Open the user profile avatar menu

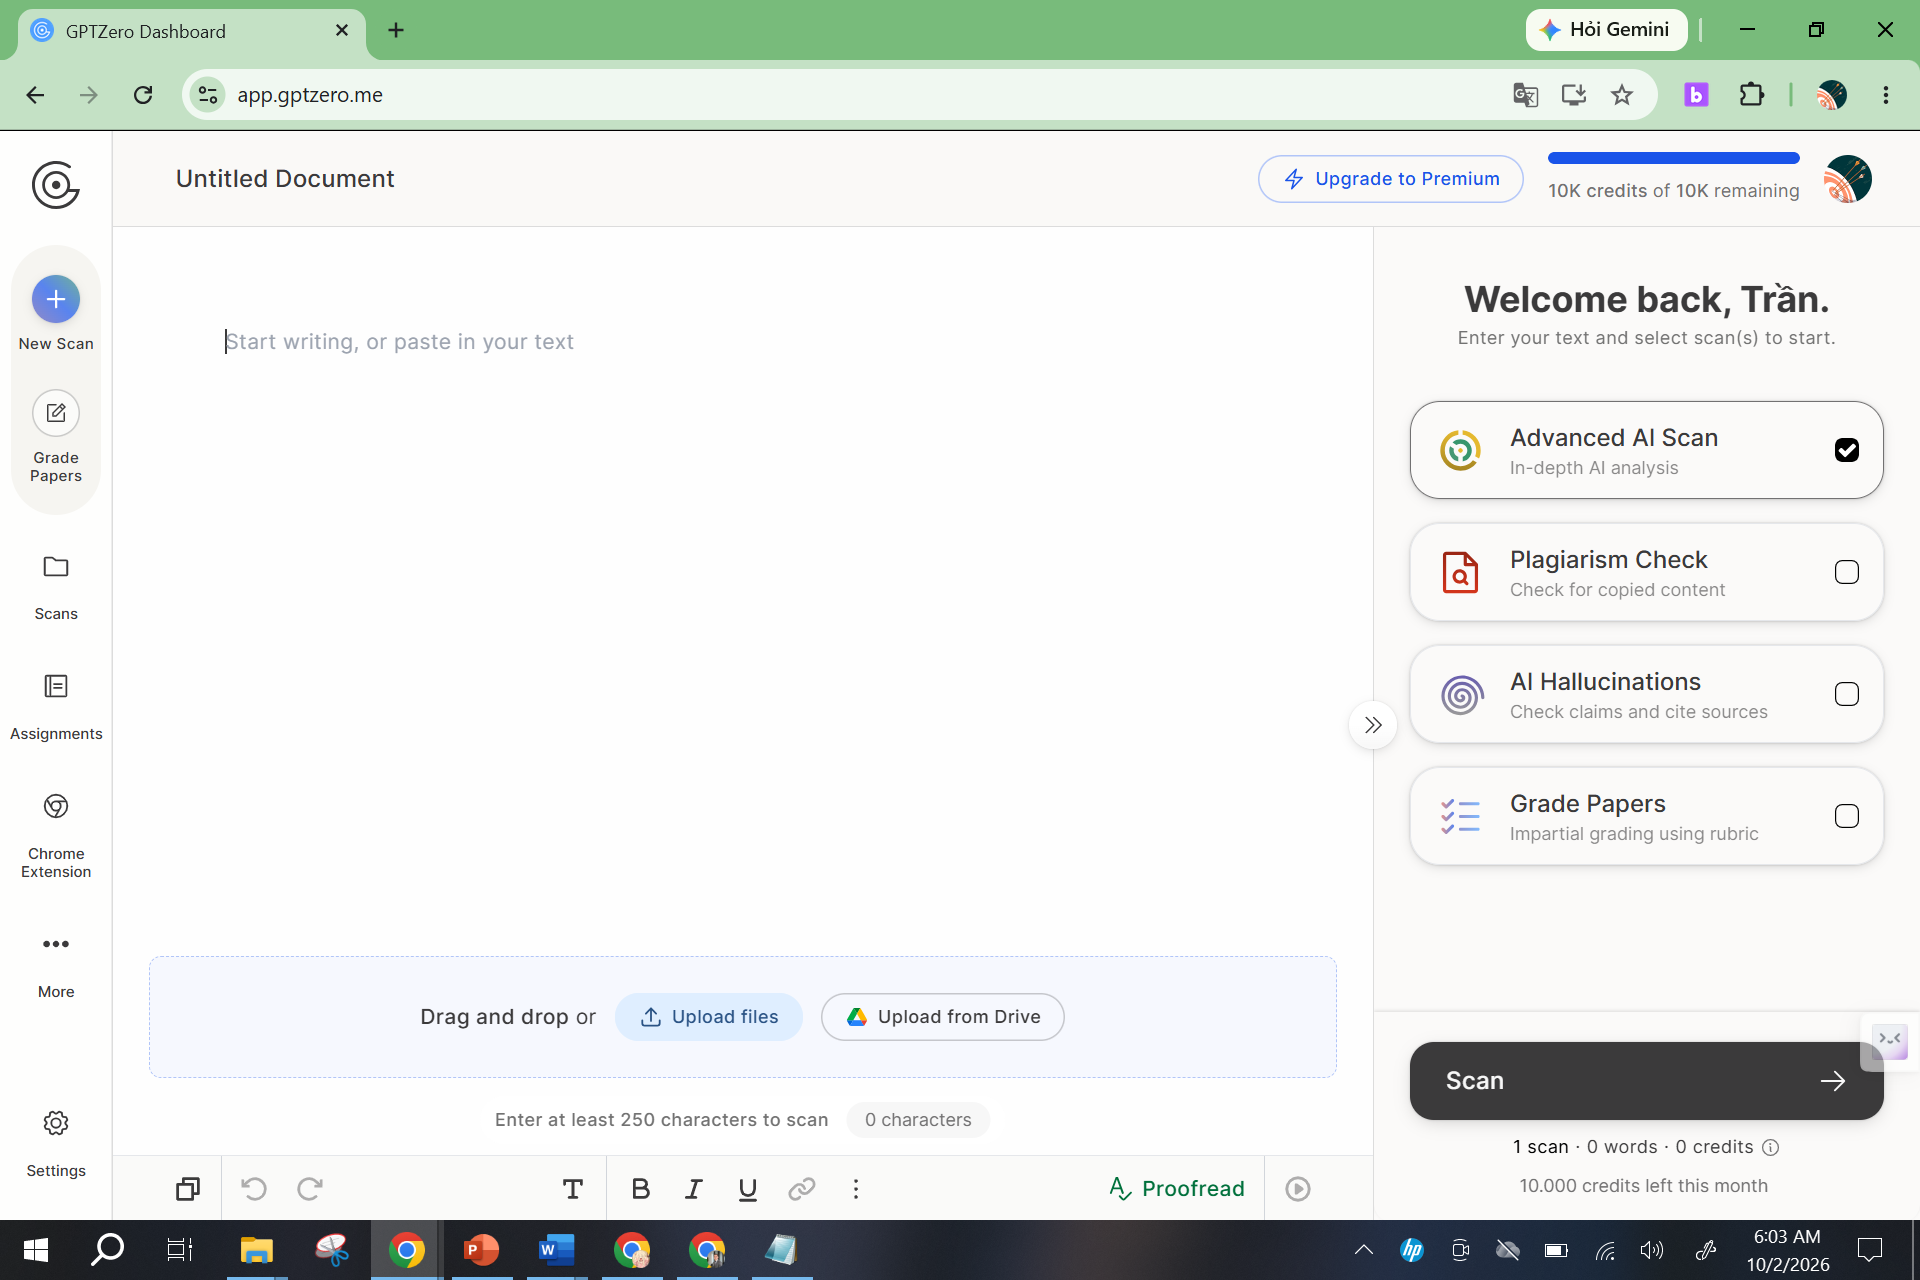pyautogui.click(x=1847, y=179)
